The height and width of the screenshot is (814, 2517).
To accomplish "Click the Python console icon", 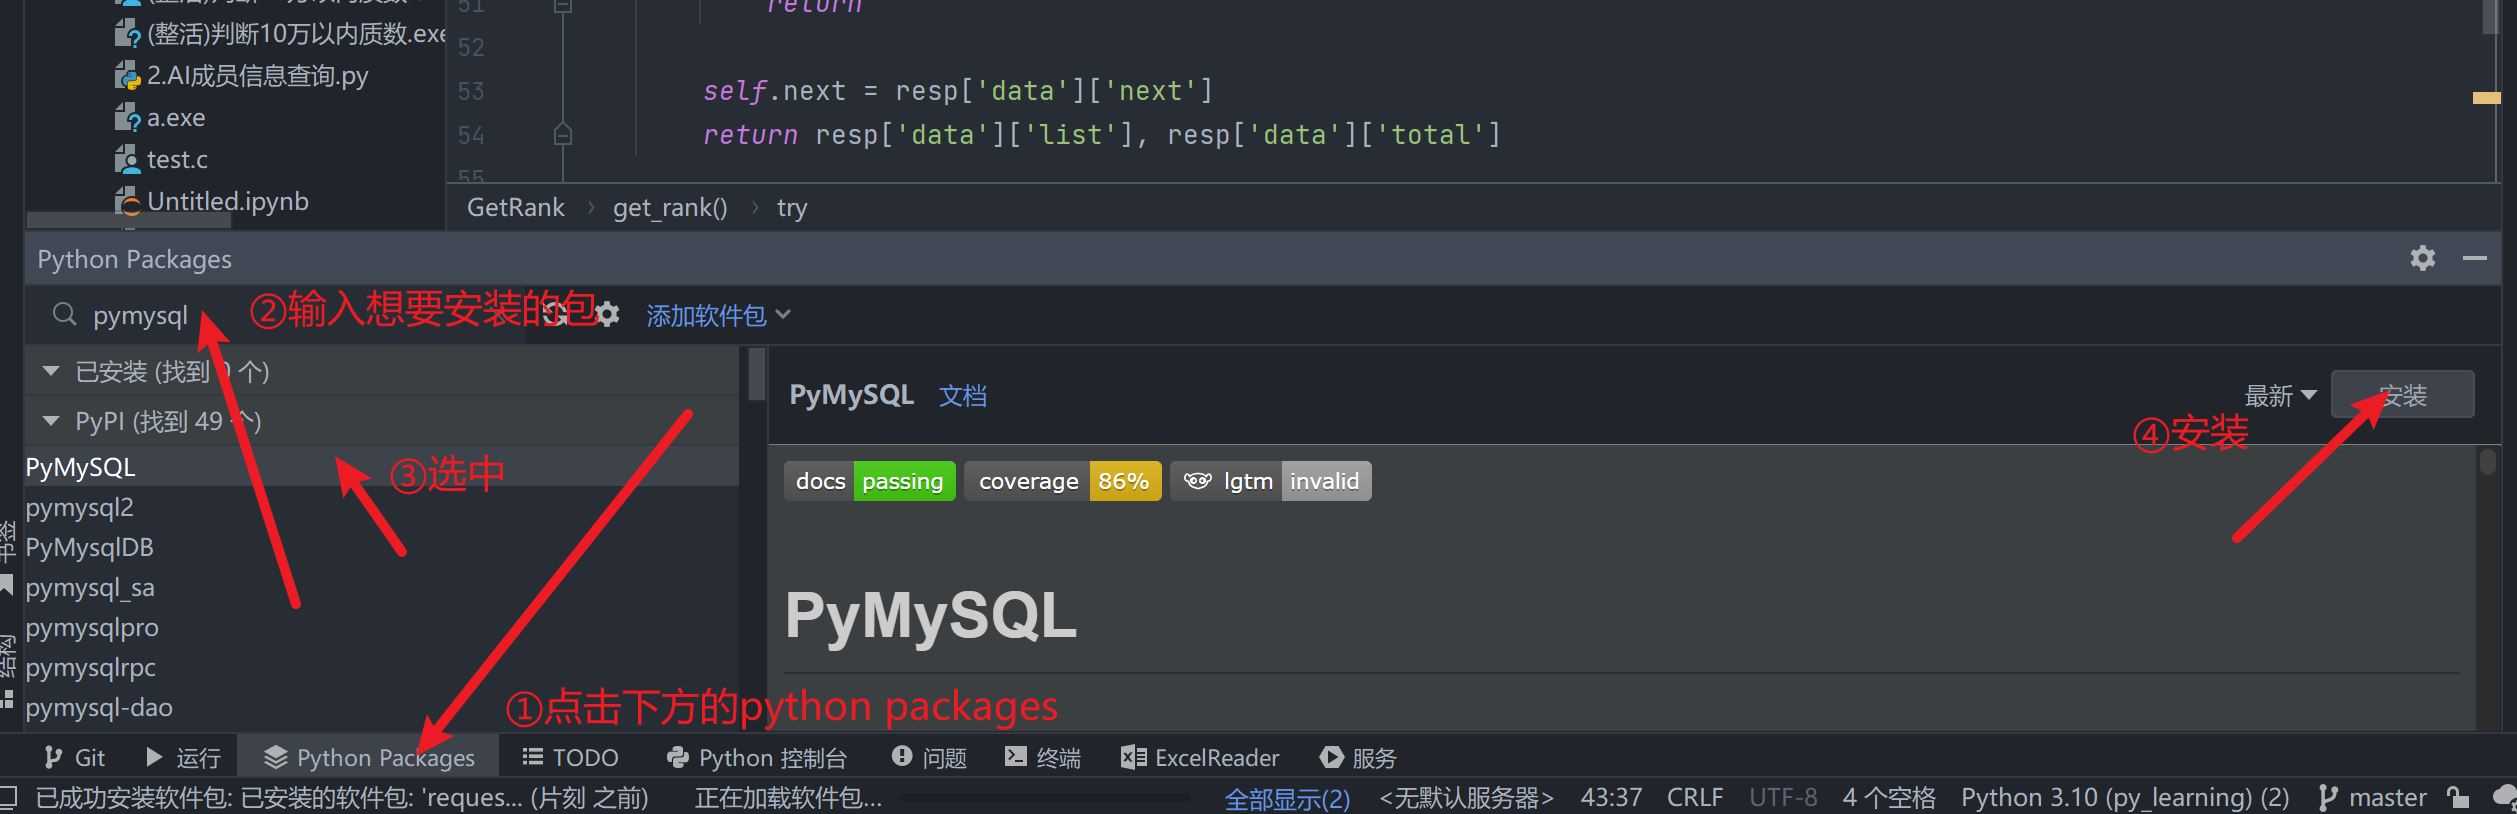I will pyautogui.click(x=677, y=757).
